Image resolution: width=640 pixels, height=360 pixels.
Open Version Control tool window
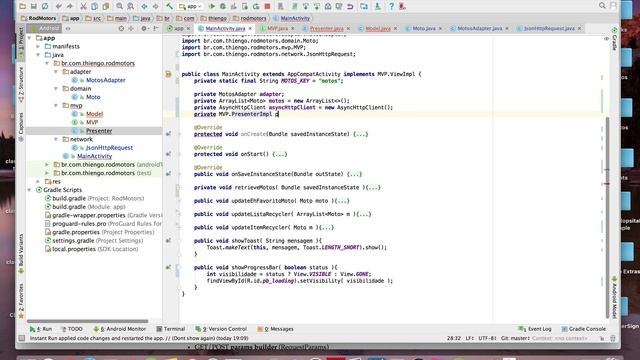[221, 329]
